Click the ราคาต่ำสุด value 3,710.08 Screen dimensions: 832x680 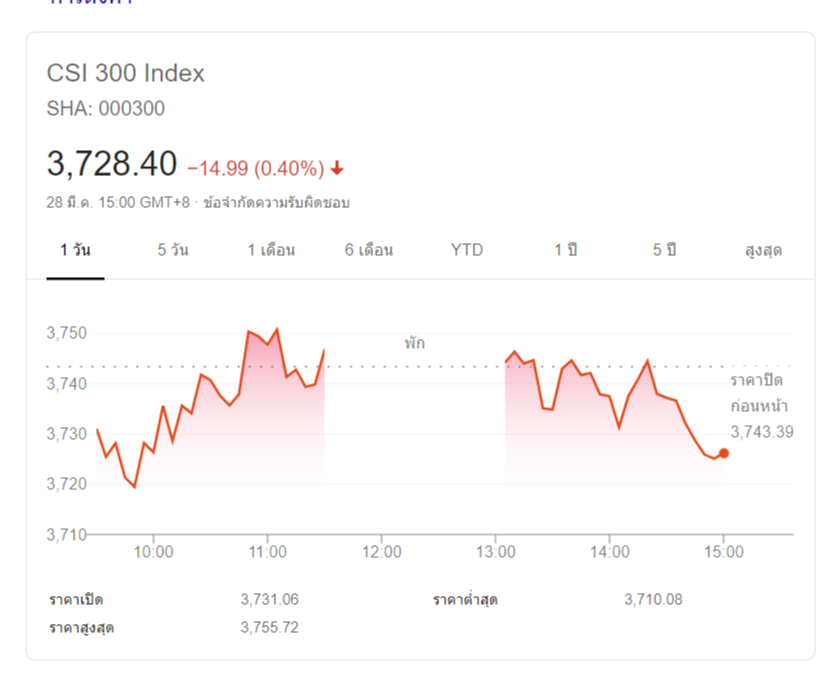[x=653, y=599]
